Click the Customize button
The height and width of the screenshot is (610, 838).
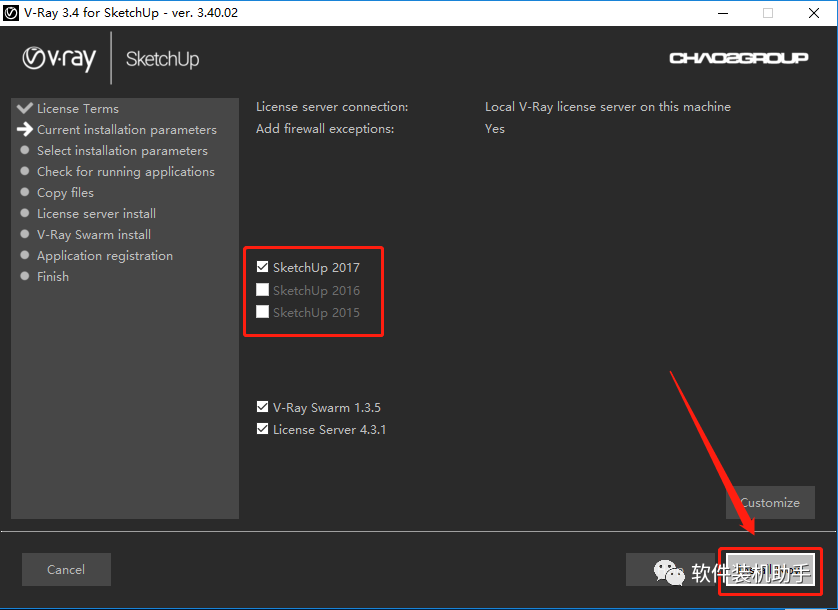coord(770,503)
